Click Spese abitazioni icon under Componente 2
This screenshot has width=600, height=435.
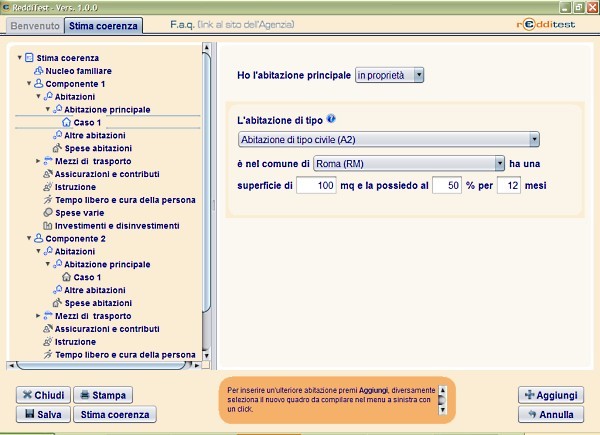pyautogui.click(x=57, y=303)
